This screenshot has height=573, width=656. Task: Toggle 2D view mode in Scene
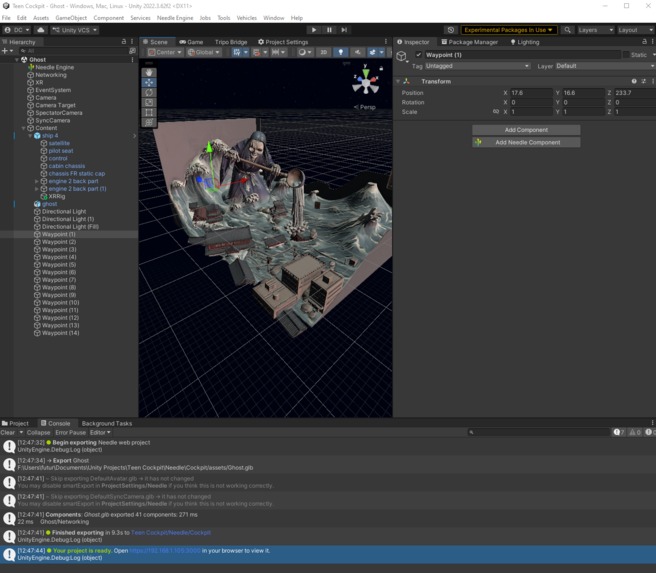tap(323, 52)
